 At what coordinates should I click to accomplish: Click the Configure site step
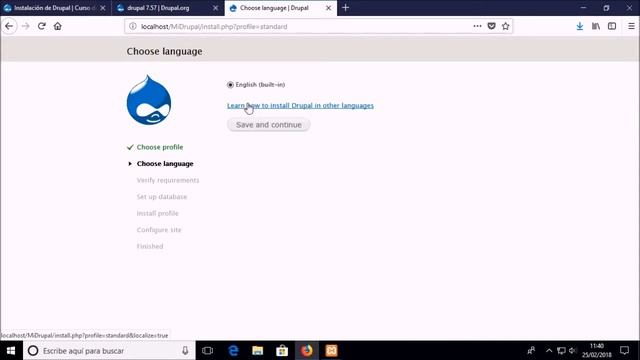tap(159, 230)
